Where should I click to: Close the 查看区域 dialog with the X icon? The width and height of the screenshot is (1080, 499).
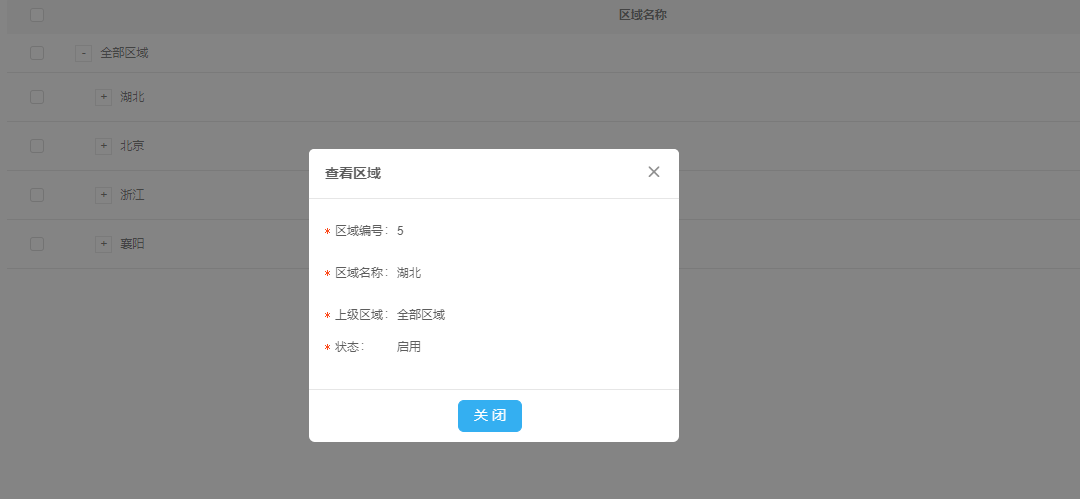click(654, 172)
